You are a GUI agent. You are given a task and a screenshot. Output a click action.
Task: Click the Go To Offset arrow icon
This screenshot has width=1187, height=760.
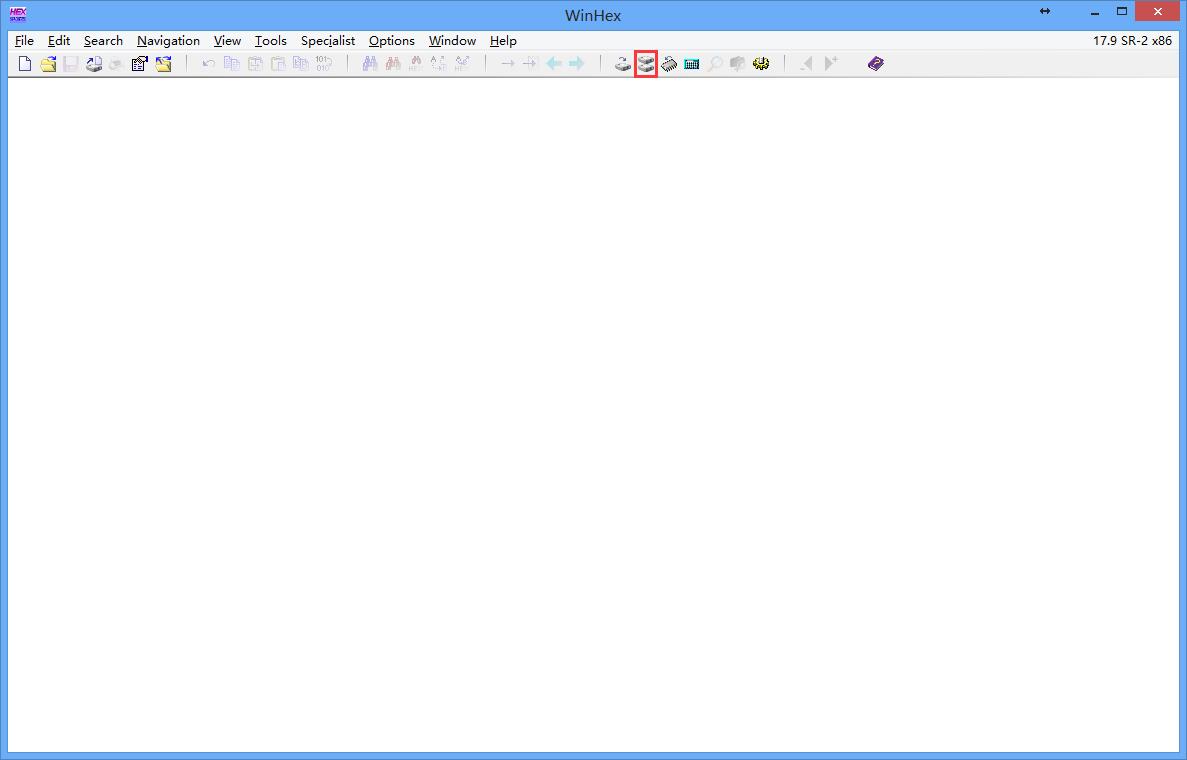click(x=508, y=64)
